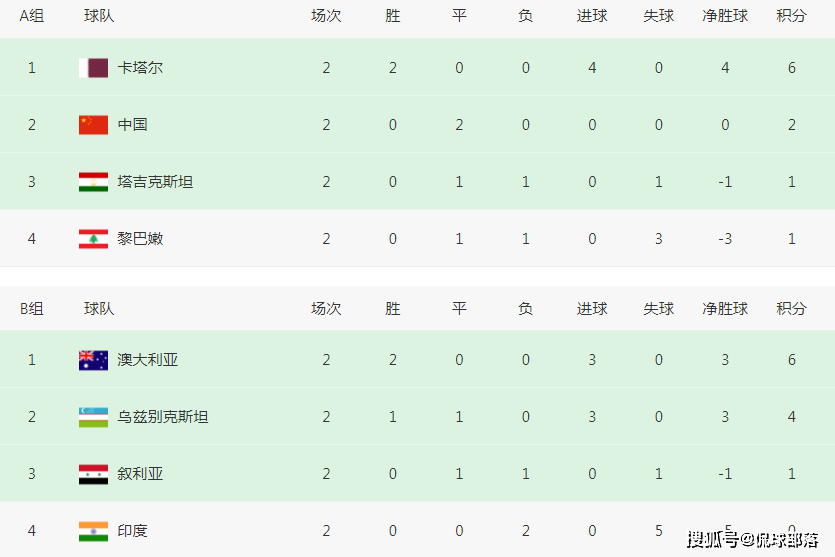The image size is (835, 557).
Task: Click 积分 column header in Group A
Action: point(791,16)
